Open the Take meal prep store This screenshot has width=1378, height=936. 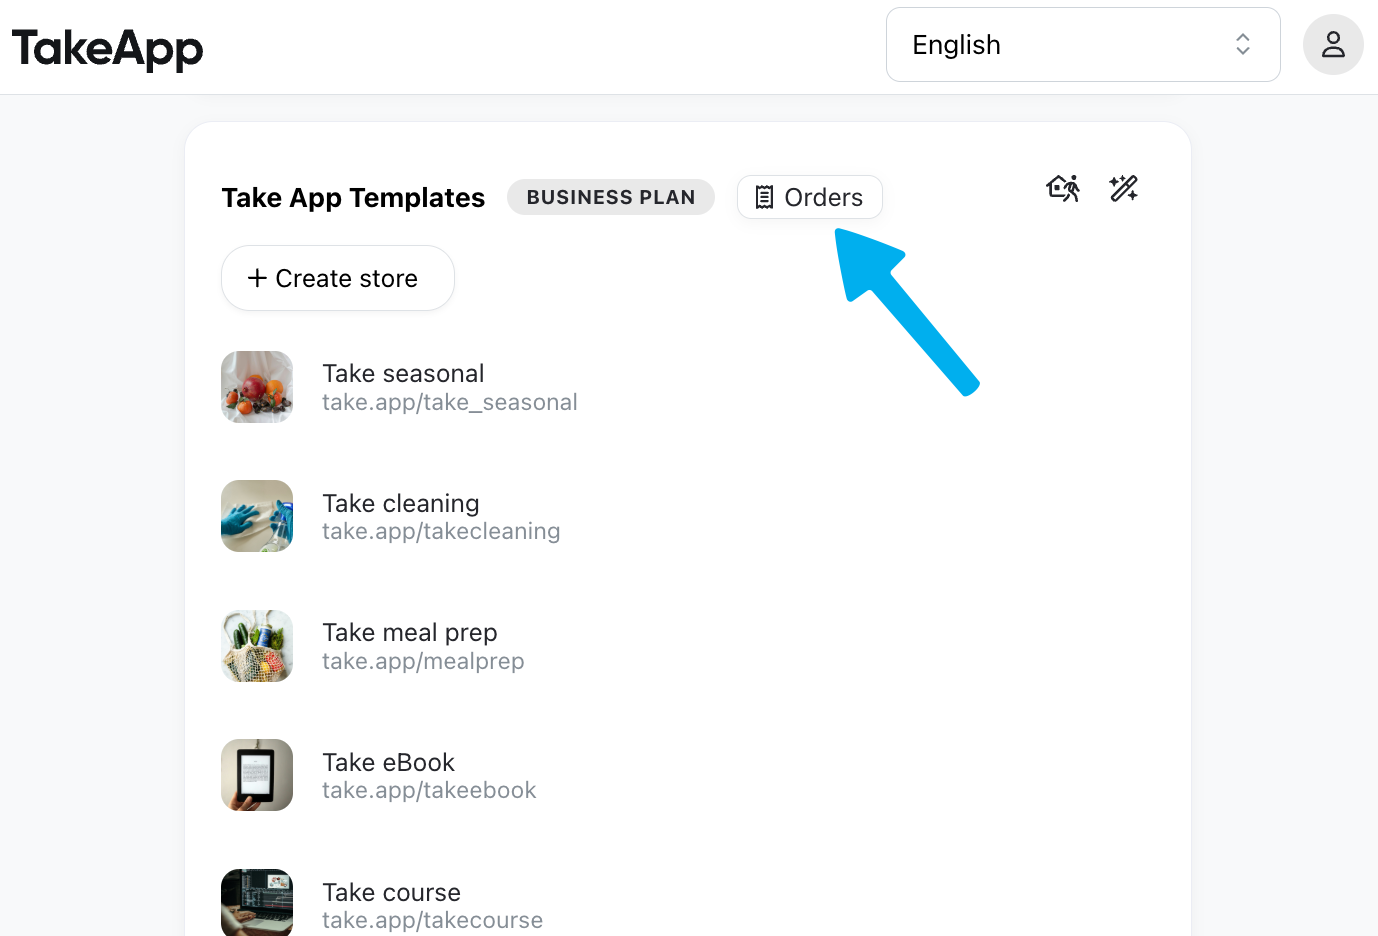click(410, 632)
